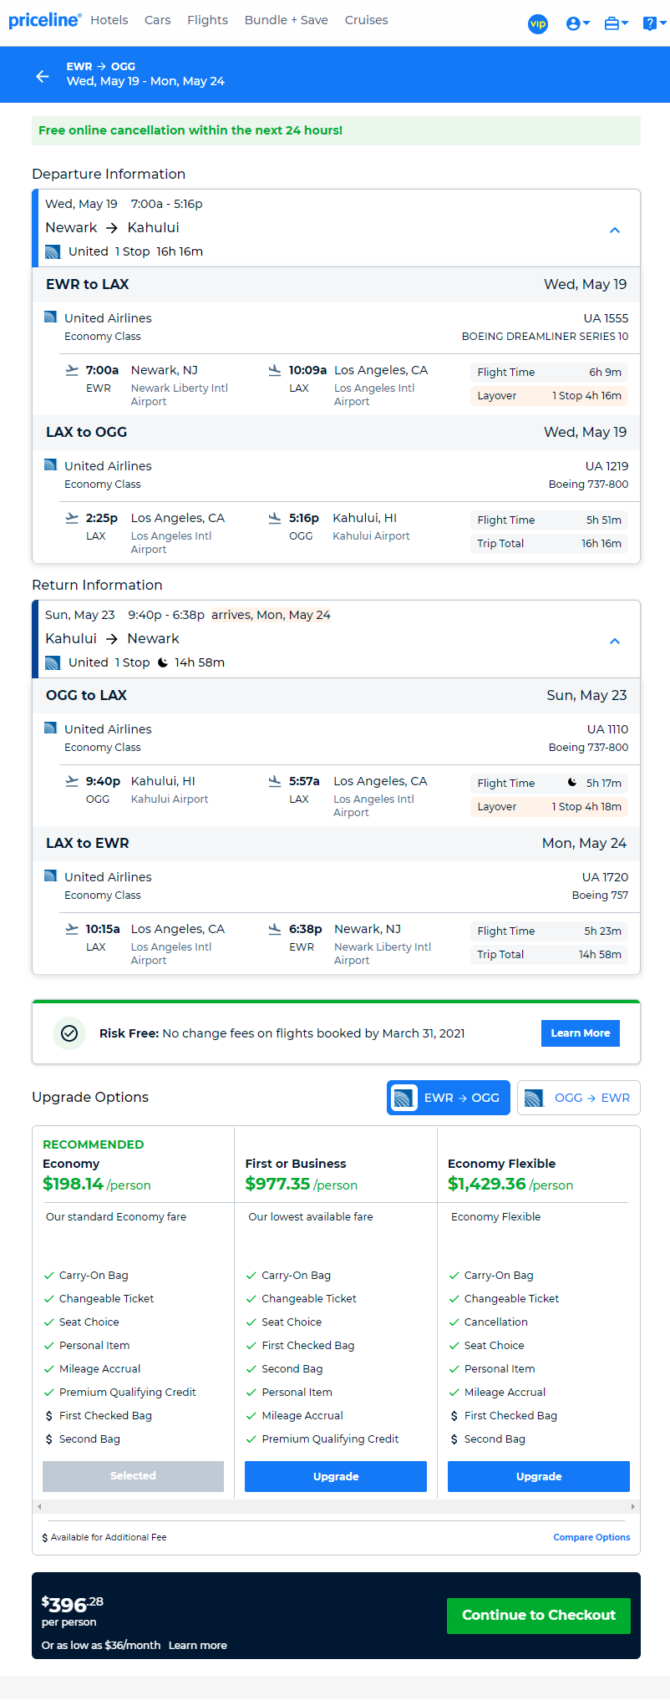Click the United logo in departure summary row

tap(53, 251)
